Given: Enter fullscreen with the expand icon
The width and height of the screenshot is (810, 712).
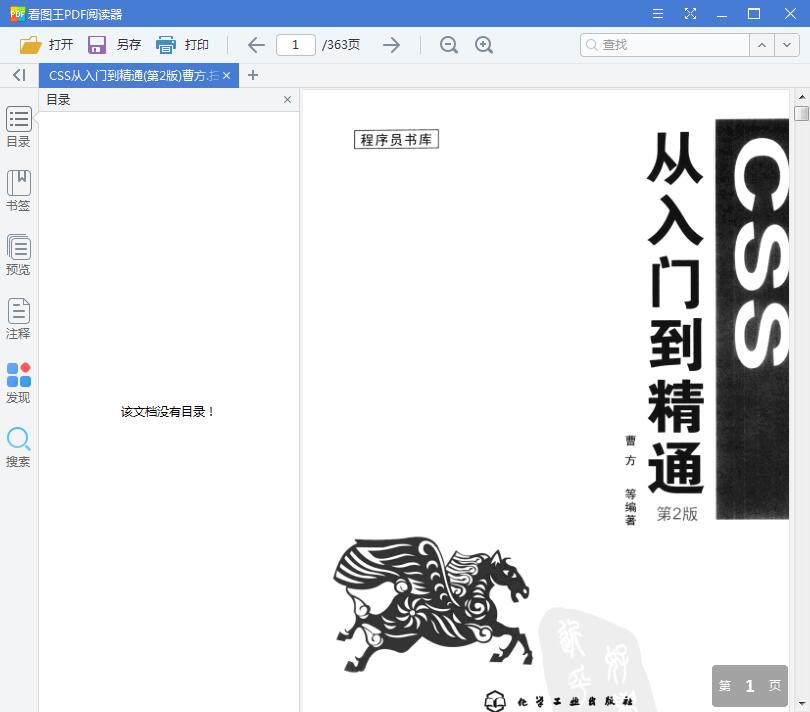Looking at the screenshot, I should coord(690,14).
